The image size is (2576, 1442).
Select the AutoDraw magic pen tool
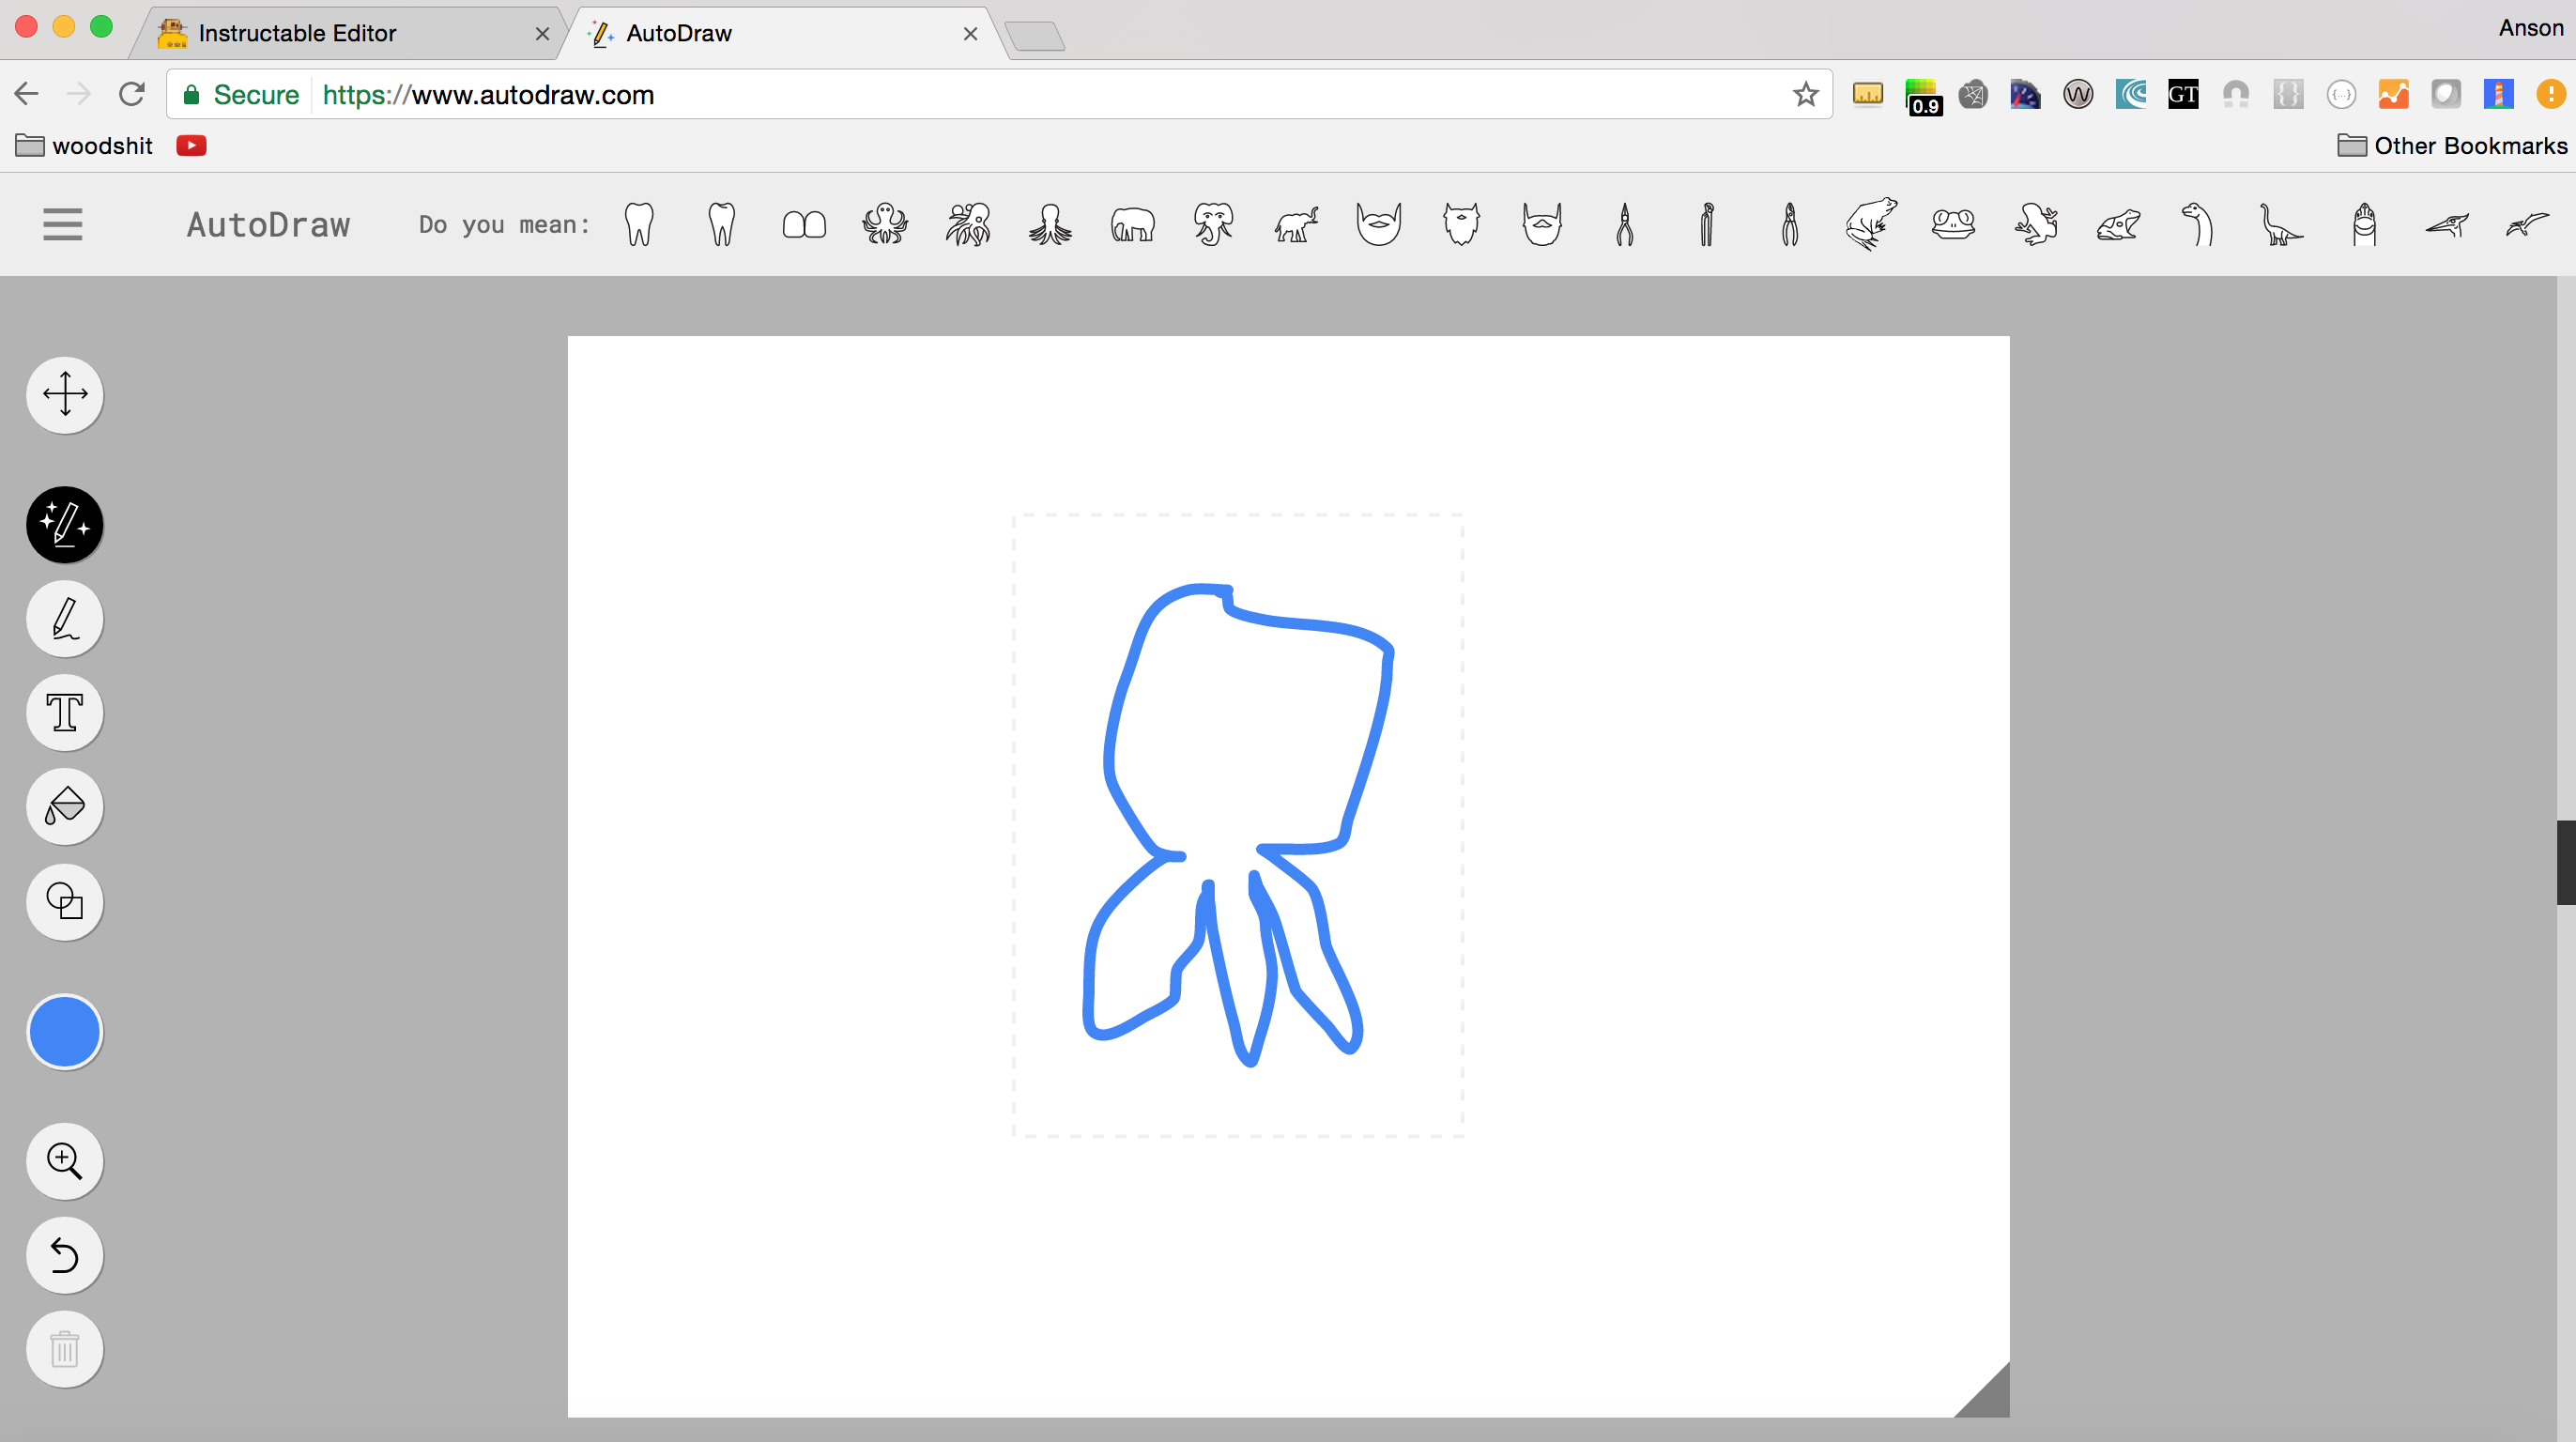coord(64,525)
